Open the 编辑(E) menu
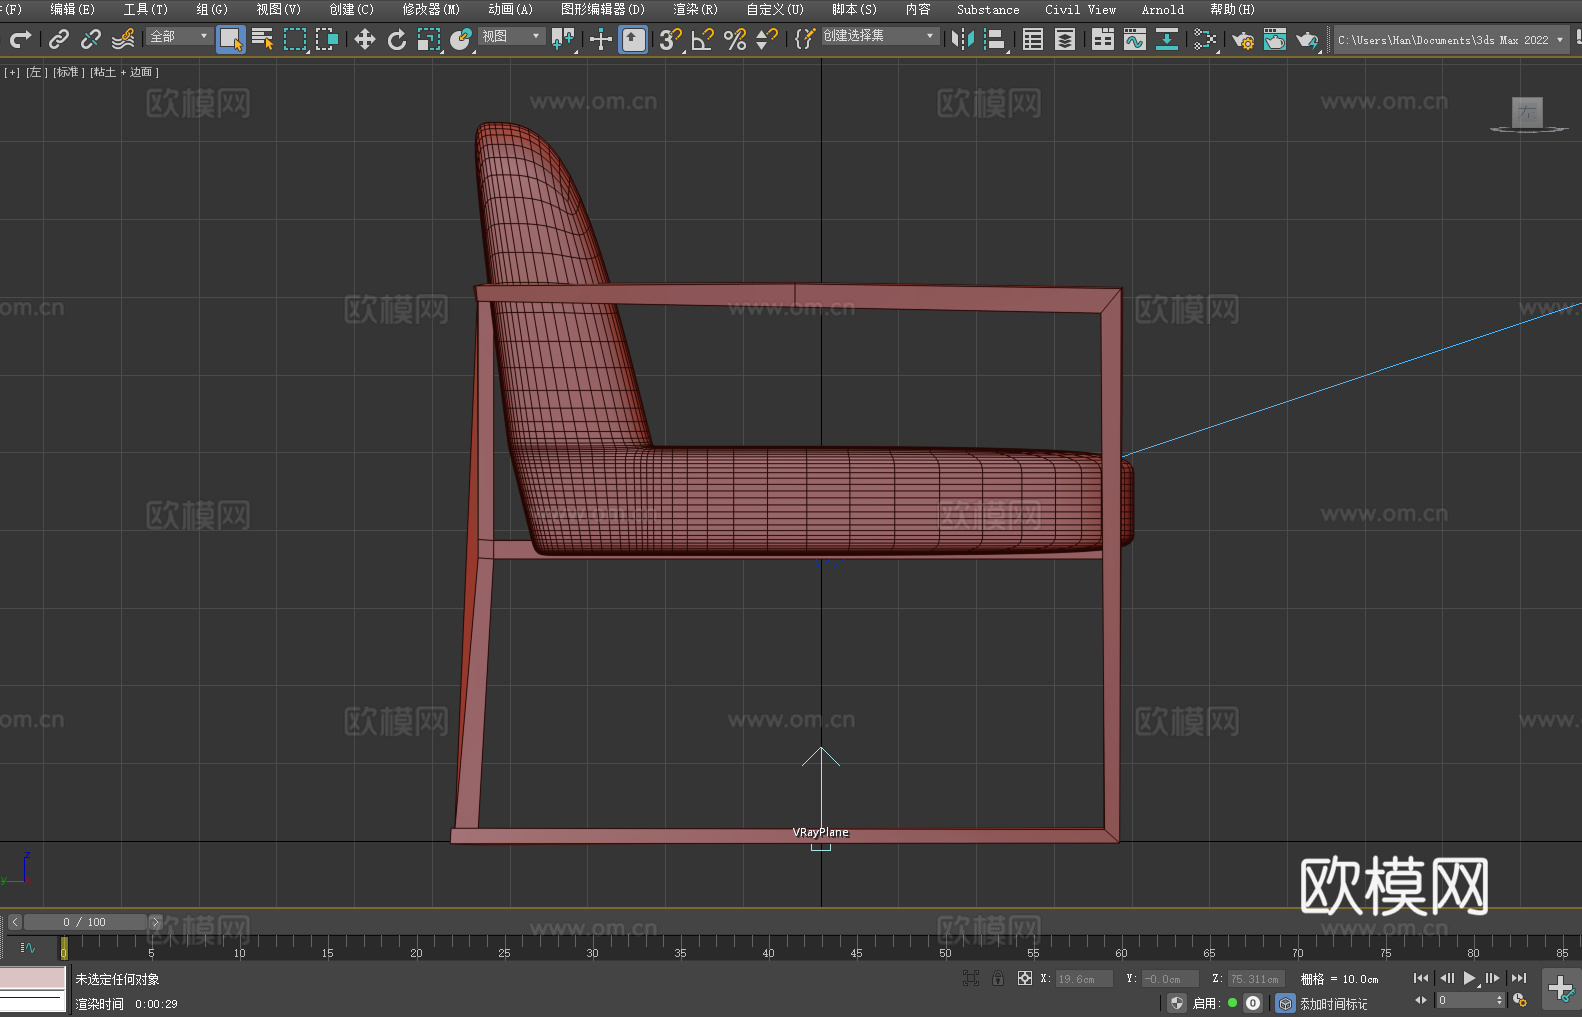This screenshot has height=1017, width=1582. click(x=73, y=9)
